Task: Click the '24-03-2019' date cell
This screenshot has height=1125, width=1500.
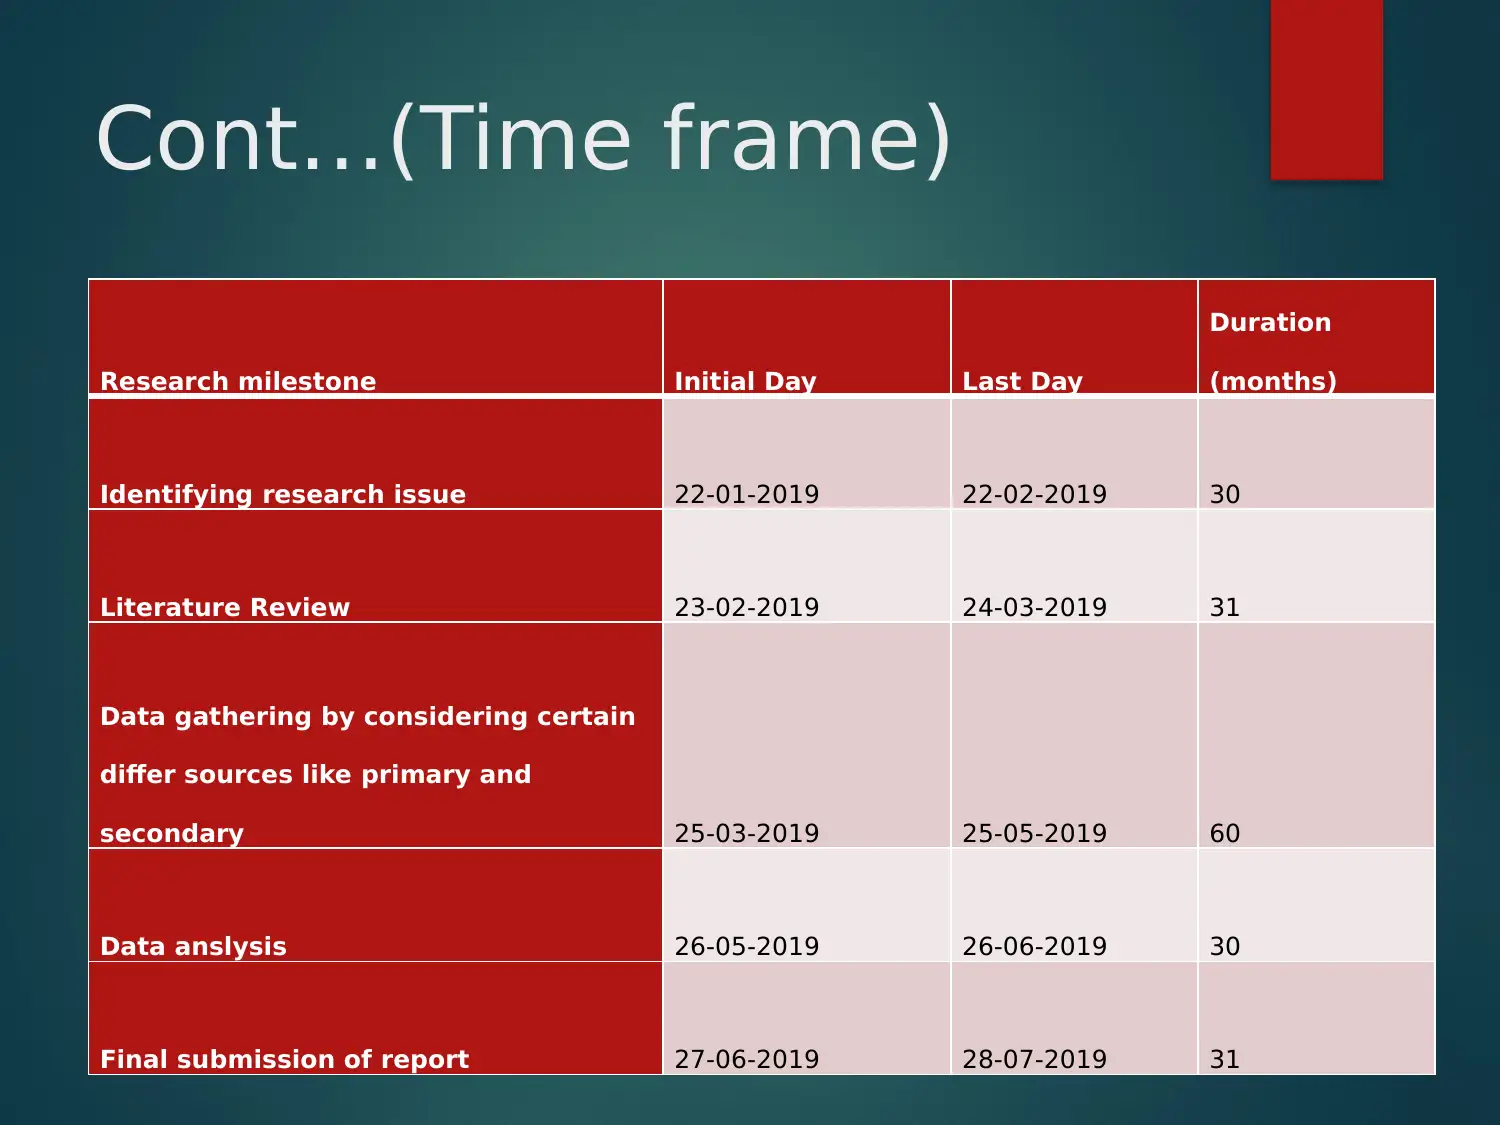Action: coord(1074,566)
